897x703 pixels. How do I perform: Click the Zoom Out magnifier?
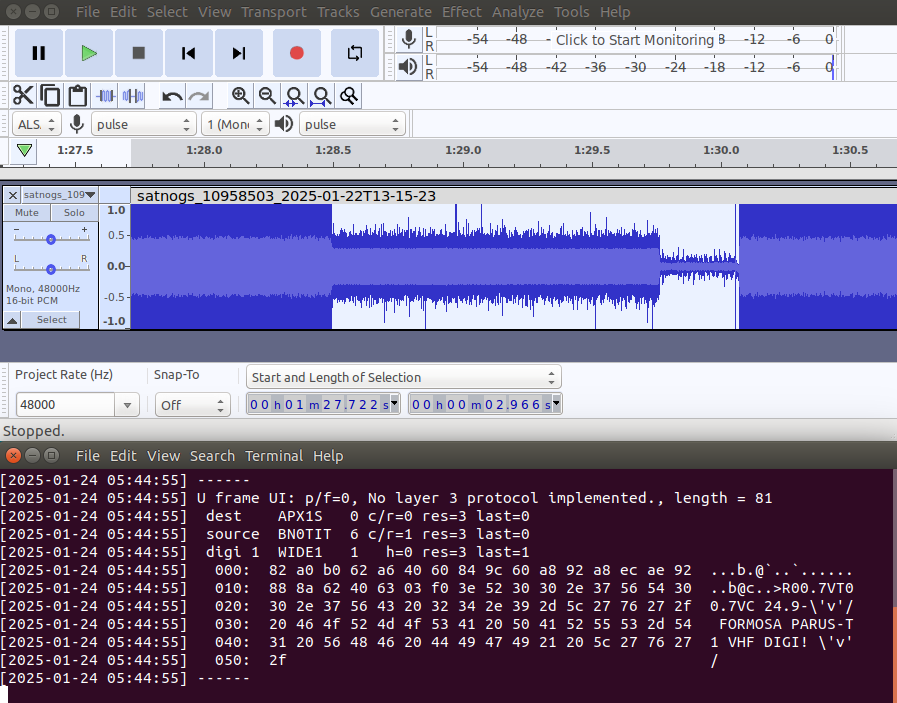(267, 96)
